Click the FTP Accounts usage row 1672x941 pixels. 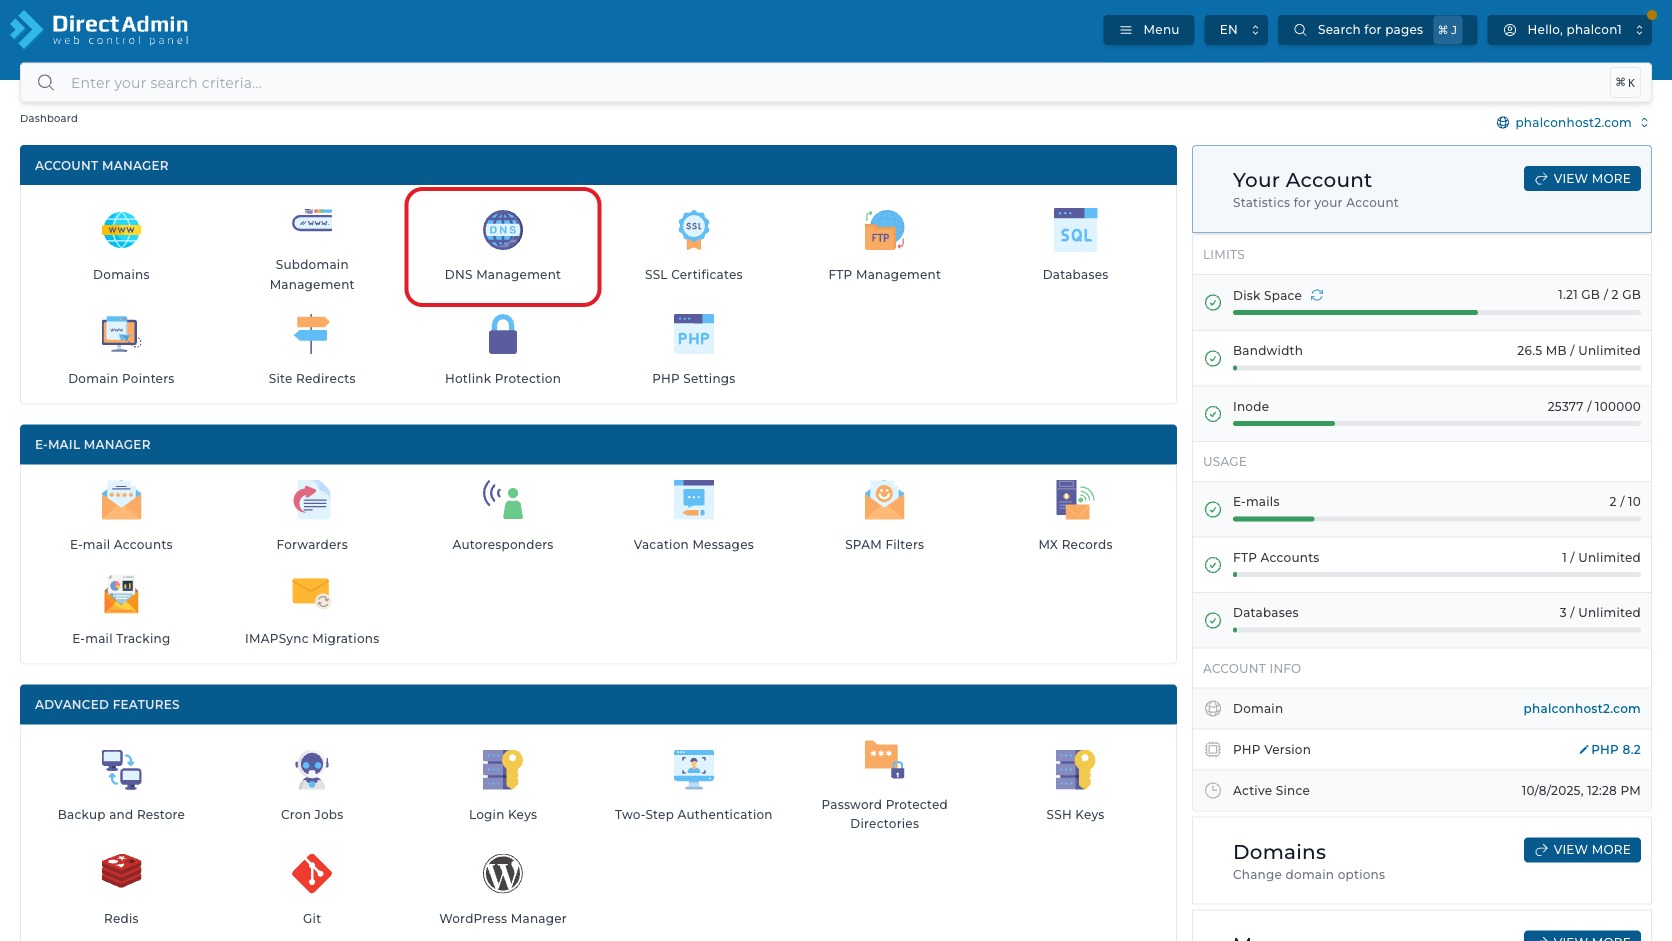1422,565
